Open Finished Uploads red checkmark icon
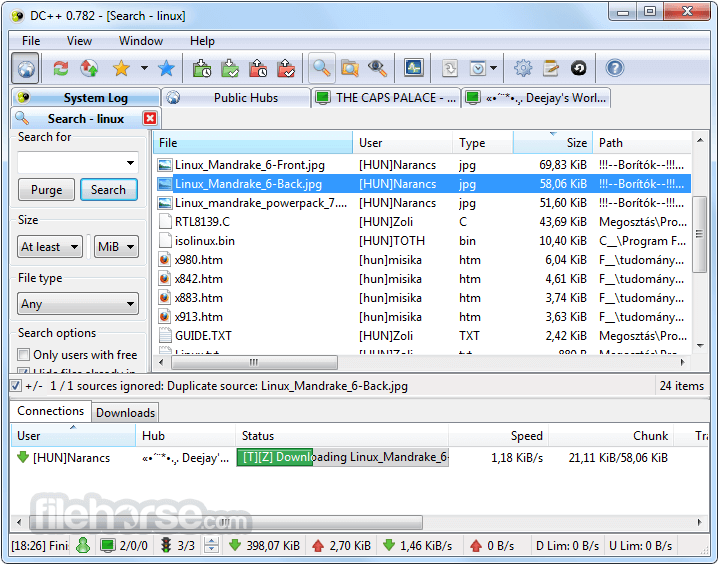 pyautogui.click(x=287, y=69)
